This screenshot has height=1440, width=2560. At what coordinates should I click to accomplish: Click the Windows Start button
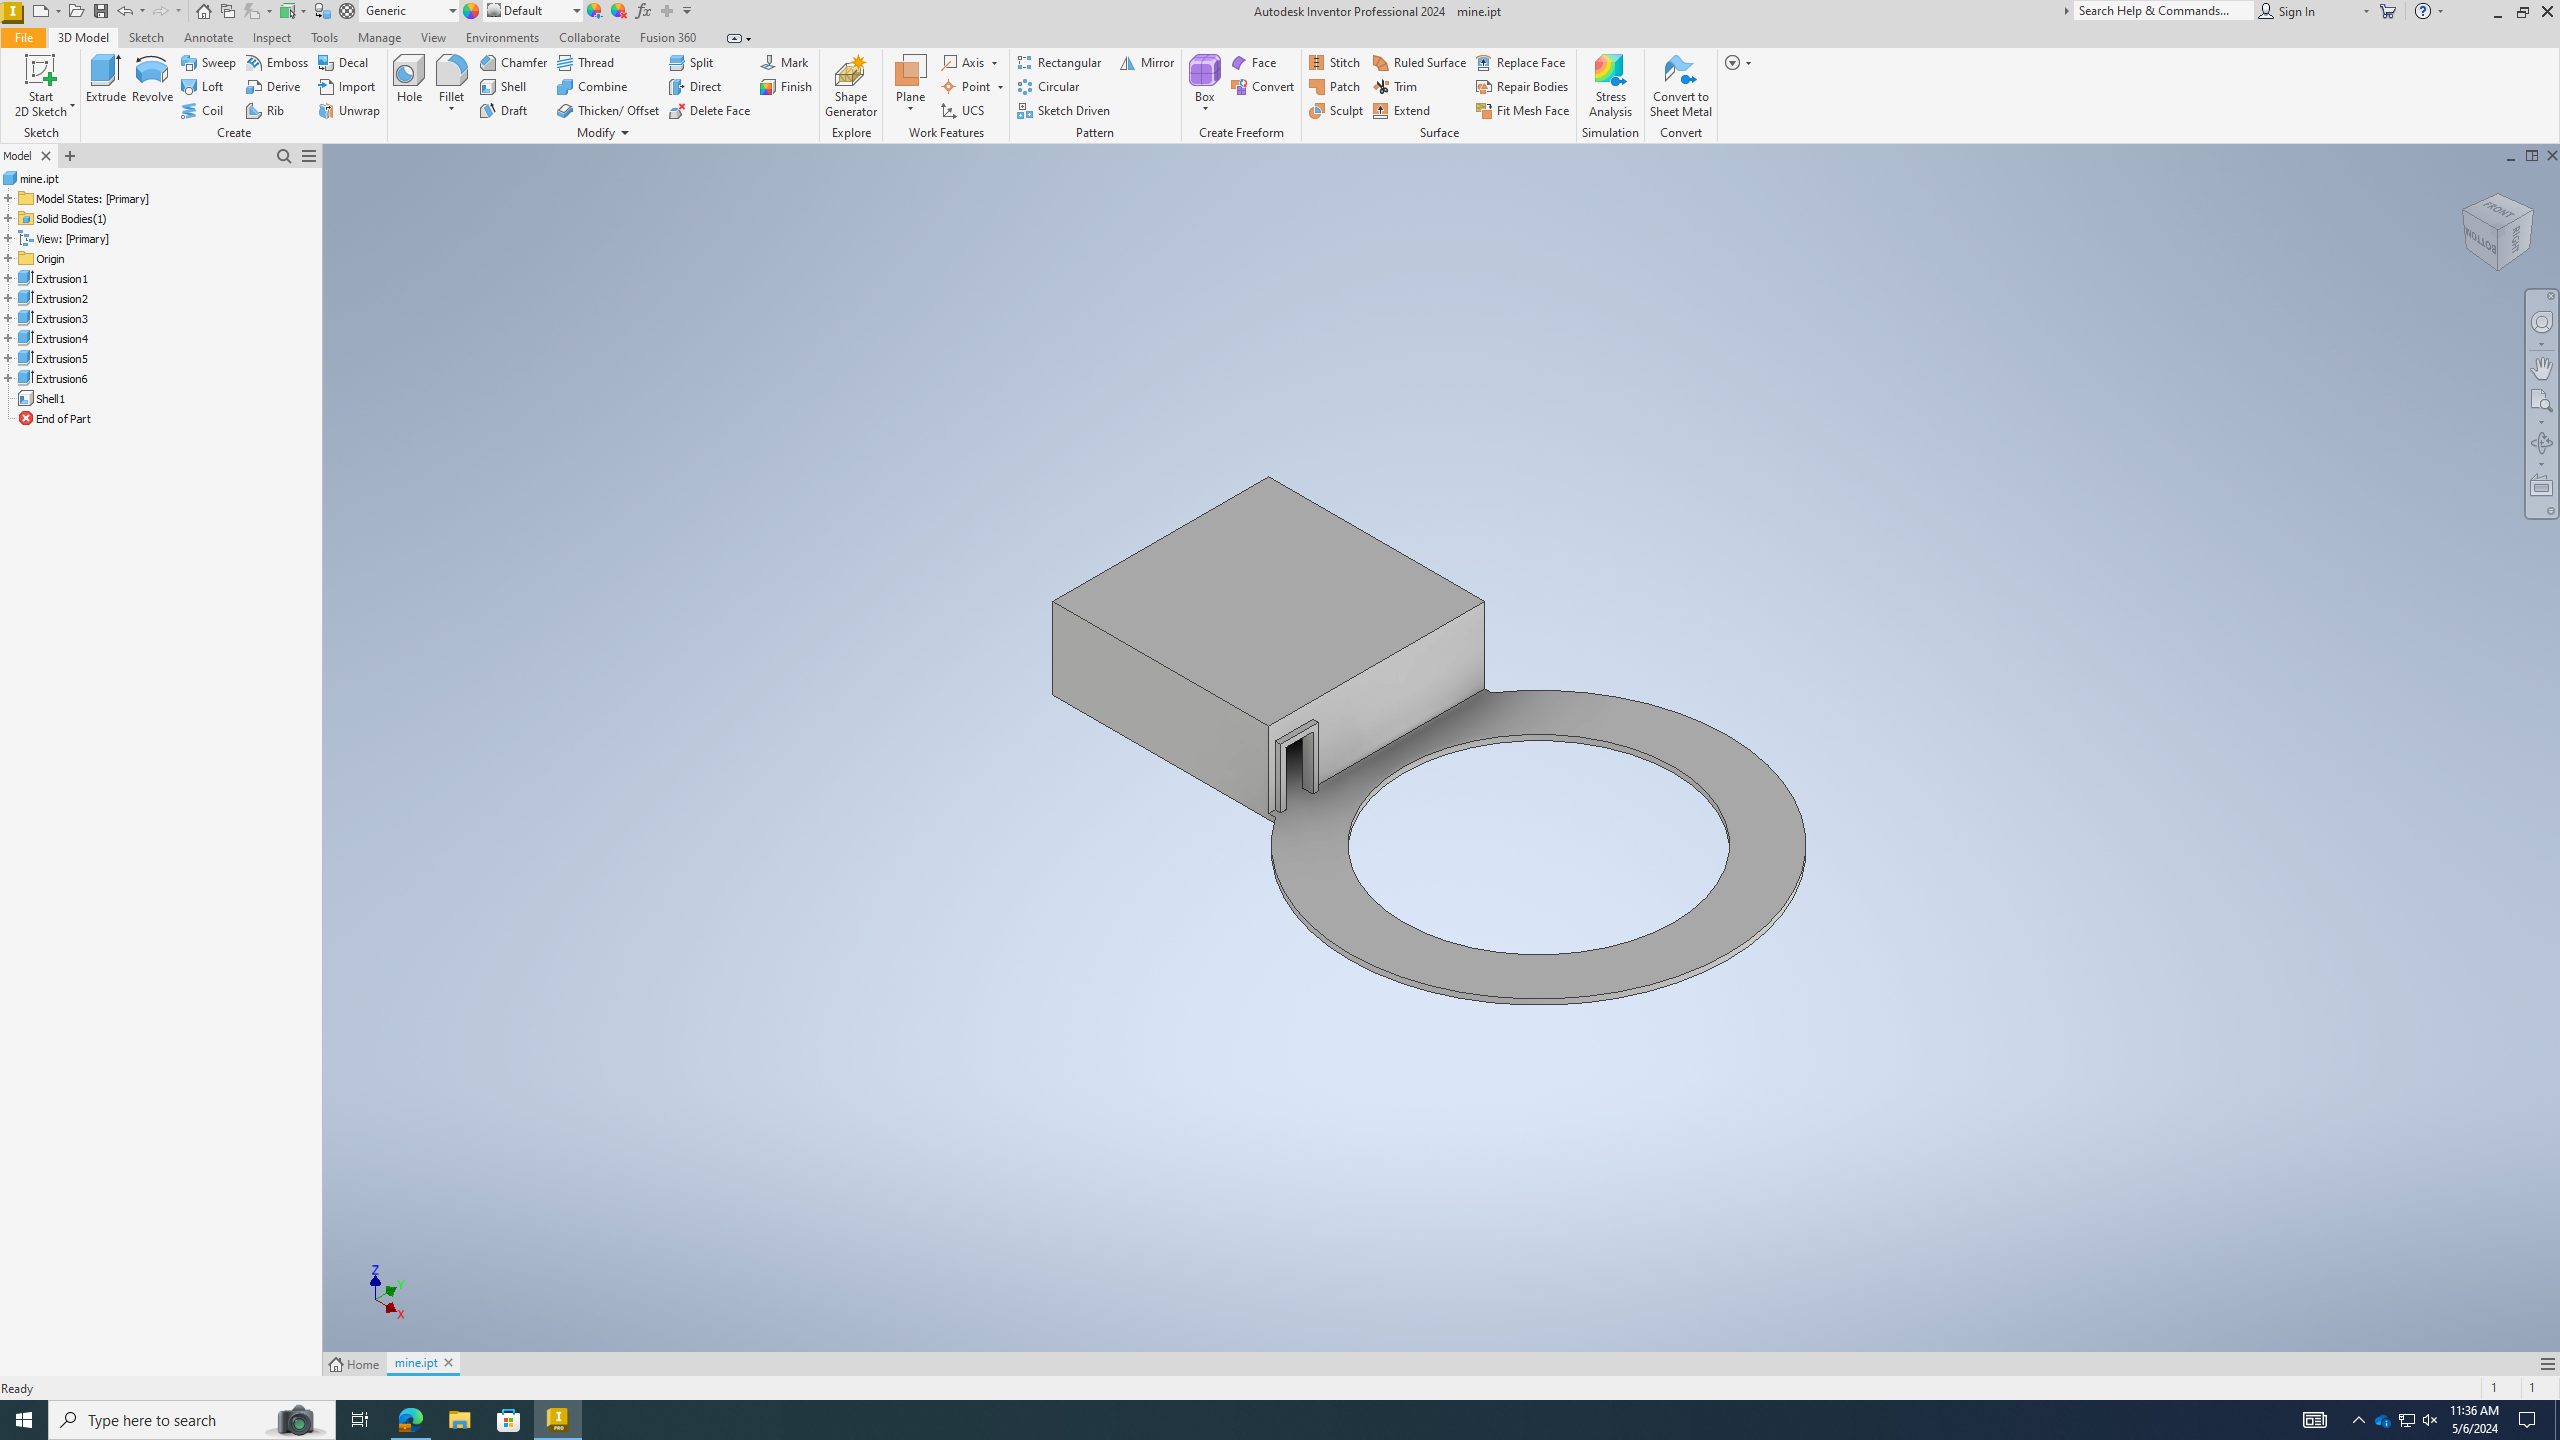pyautogui.click(x=24, y=1420)
